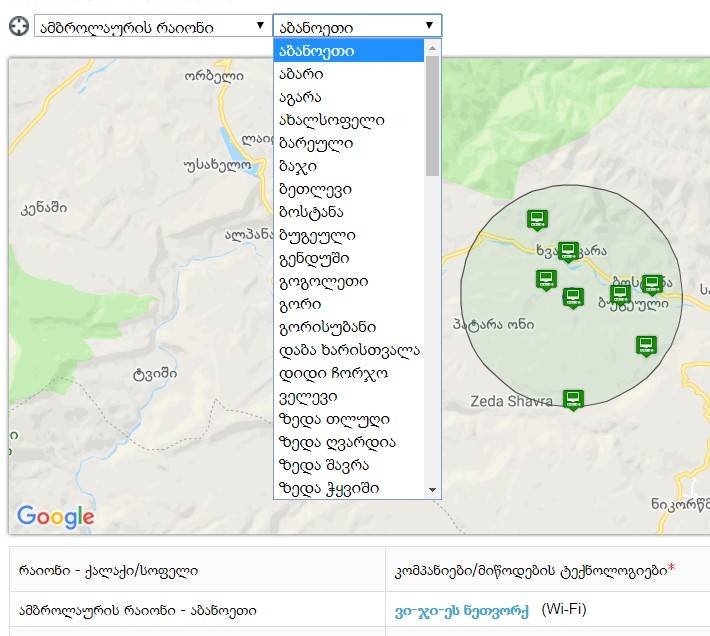Select აბარი from the village list

point(349,74)
